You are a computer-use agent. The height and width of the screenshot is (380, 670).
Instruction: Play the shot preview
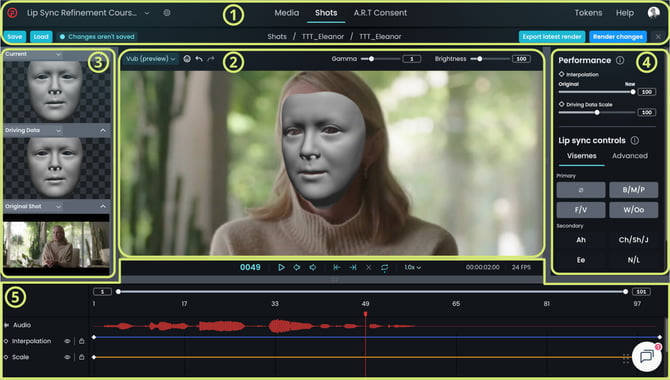pyautogui.click(x=281, y=267)
